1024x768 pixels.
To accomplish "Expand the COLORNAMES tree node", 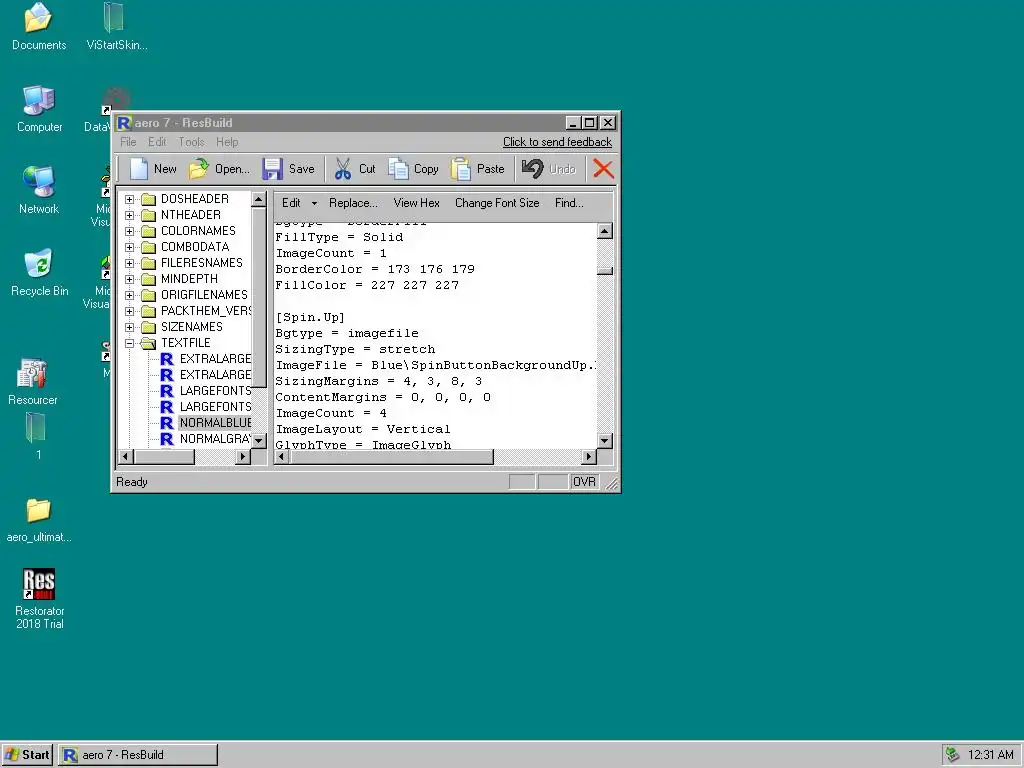I will (129, 231).
